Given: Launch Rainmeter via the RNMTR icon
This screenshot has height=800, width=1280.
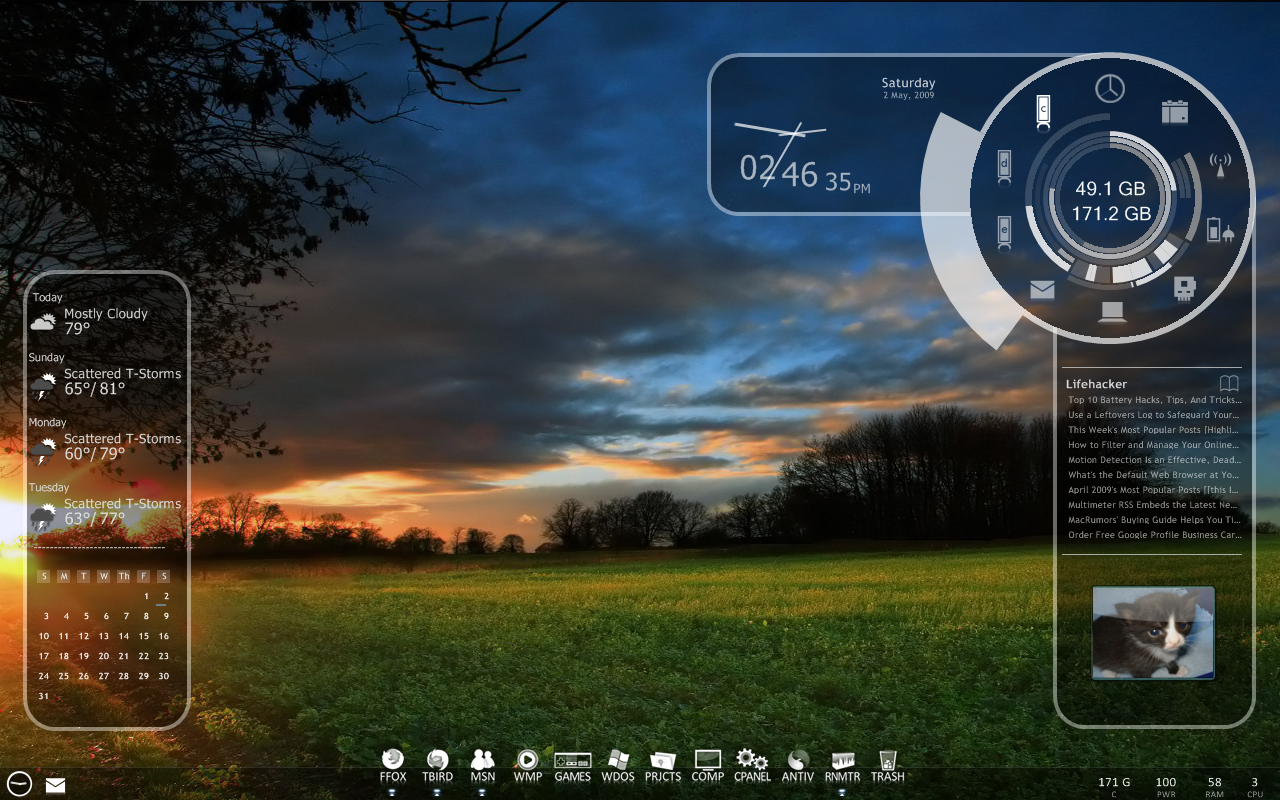Looking at the screenshot, I should click(x=843, y=761).
